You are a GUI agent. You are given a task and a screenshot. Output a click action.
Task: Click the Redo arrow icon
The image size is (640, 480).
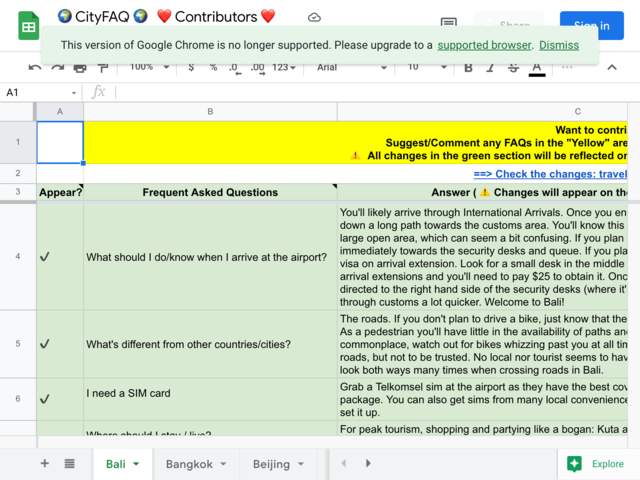(x=58, y=67)
